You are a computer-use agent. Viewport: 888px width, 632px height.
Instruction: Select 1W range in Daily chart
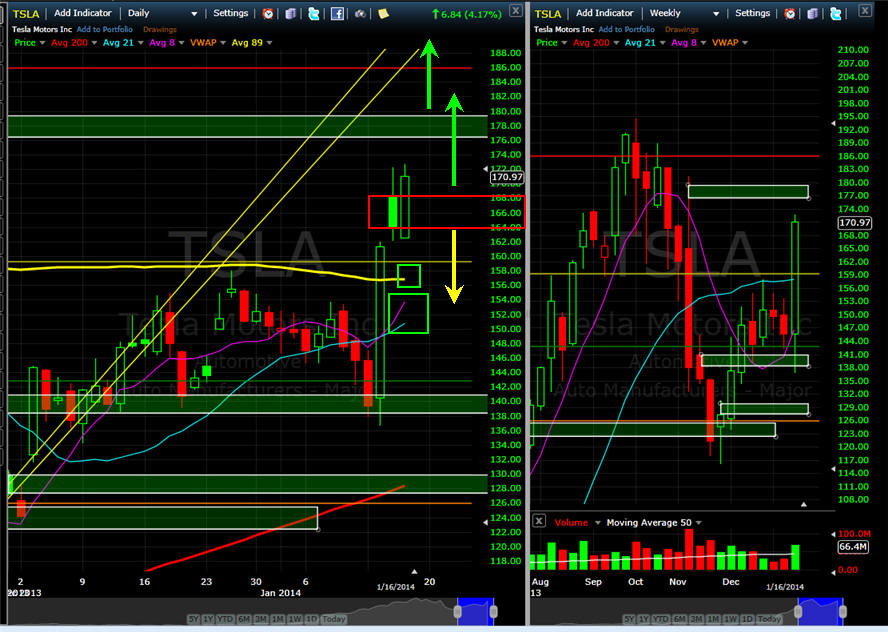tap(295, 619)
